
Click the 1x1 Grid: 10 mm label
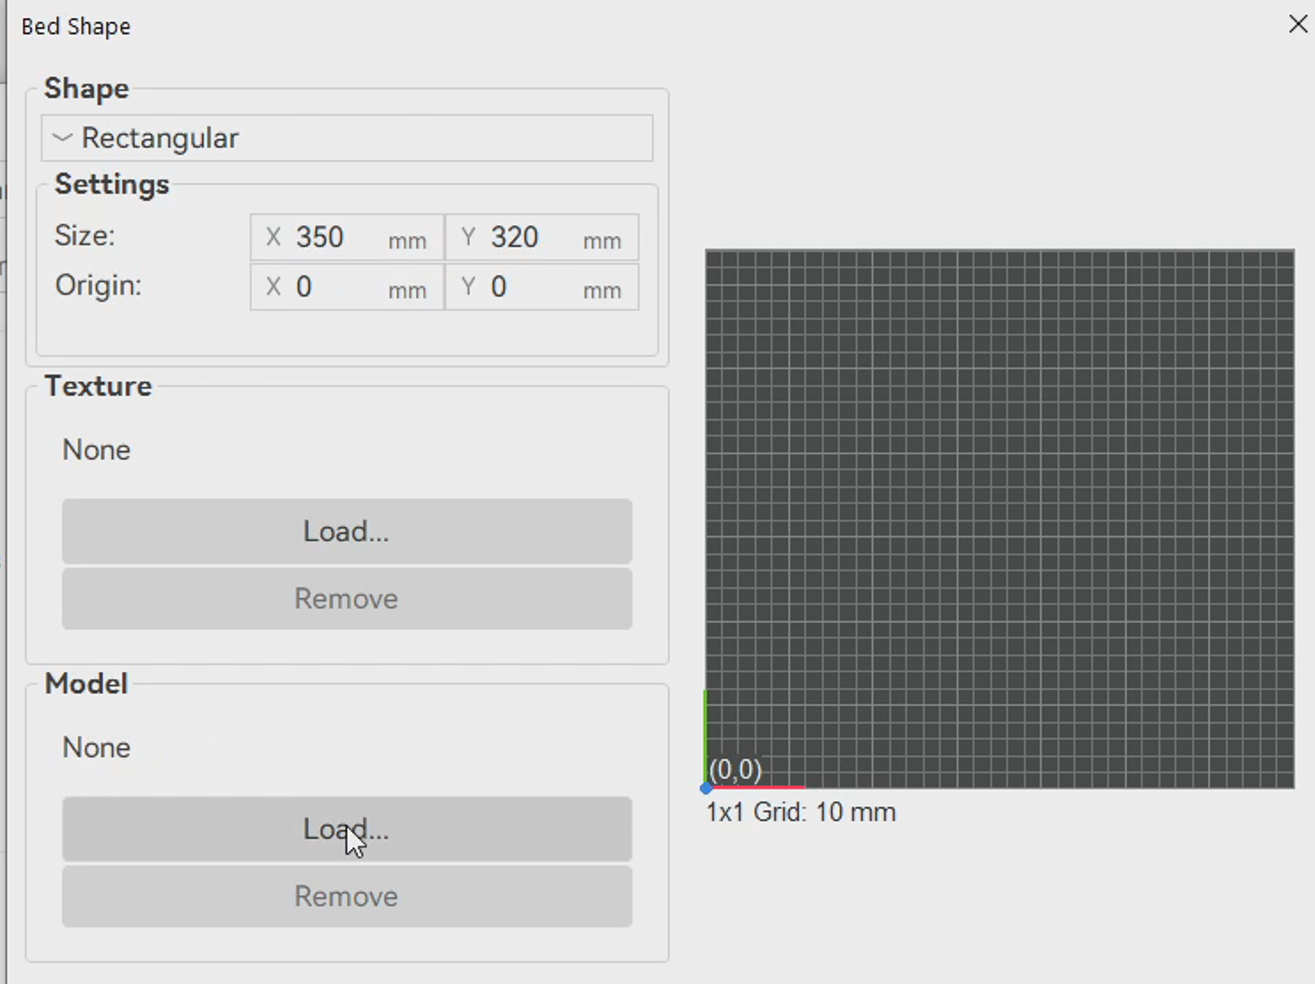click(x=800, y=812)
